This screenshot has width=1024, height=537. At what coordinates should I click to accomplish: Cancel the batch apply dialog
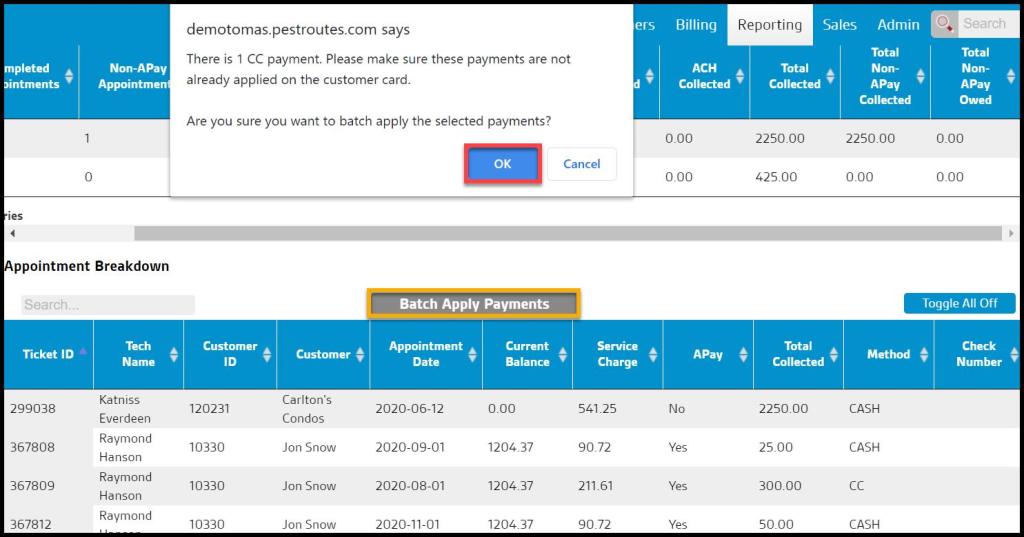click(581, 164)
